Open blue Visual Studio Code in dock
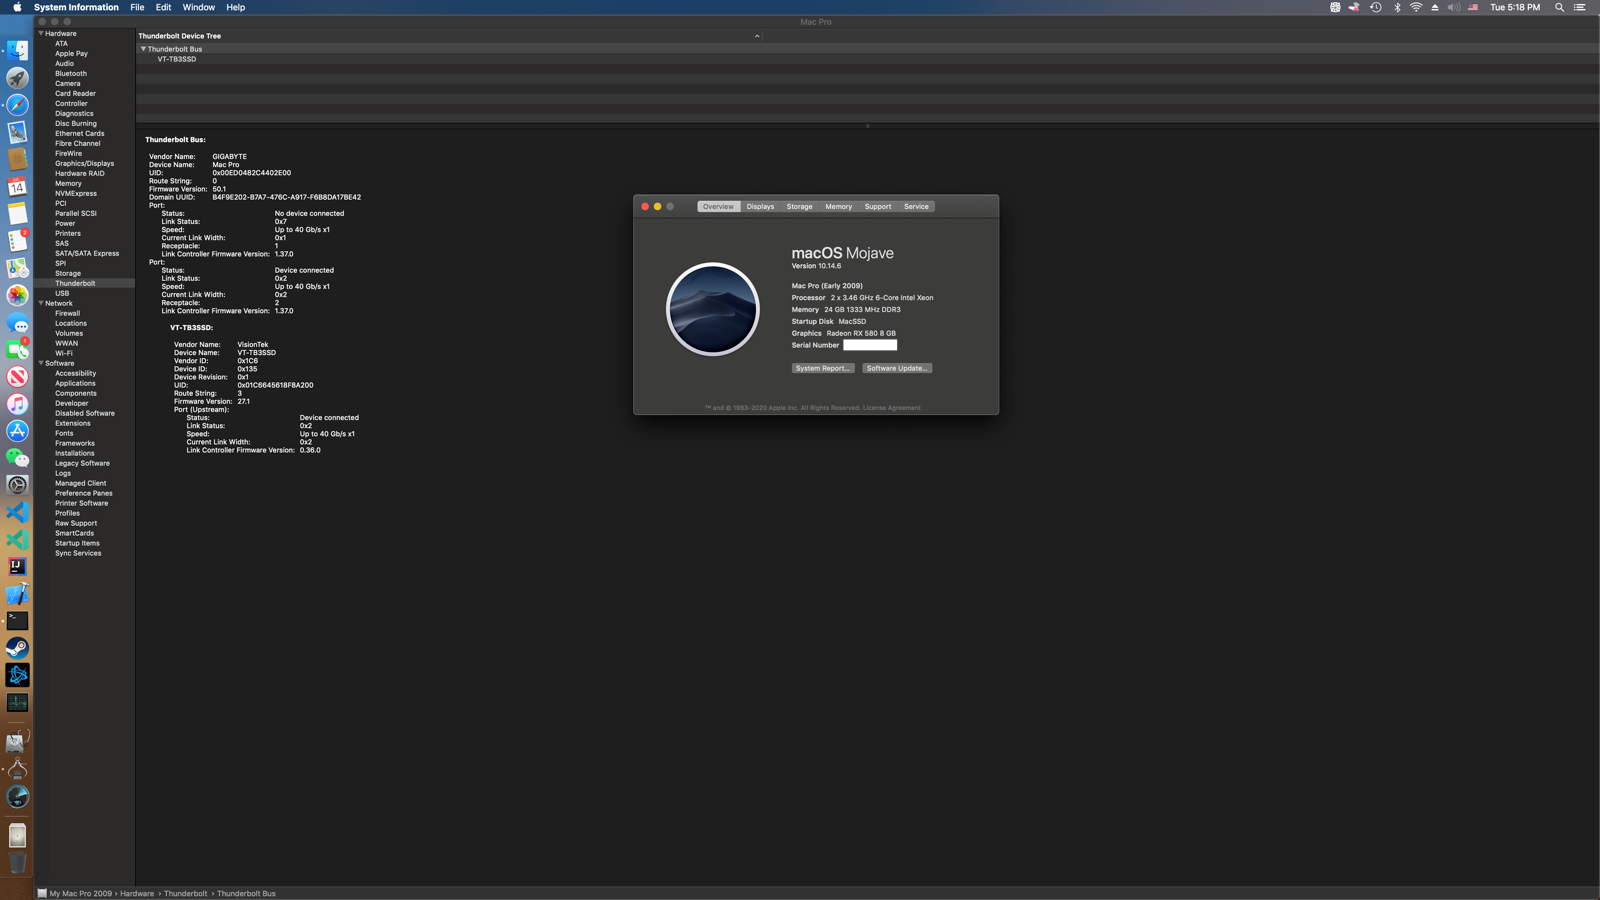 17,512
